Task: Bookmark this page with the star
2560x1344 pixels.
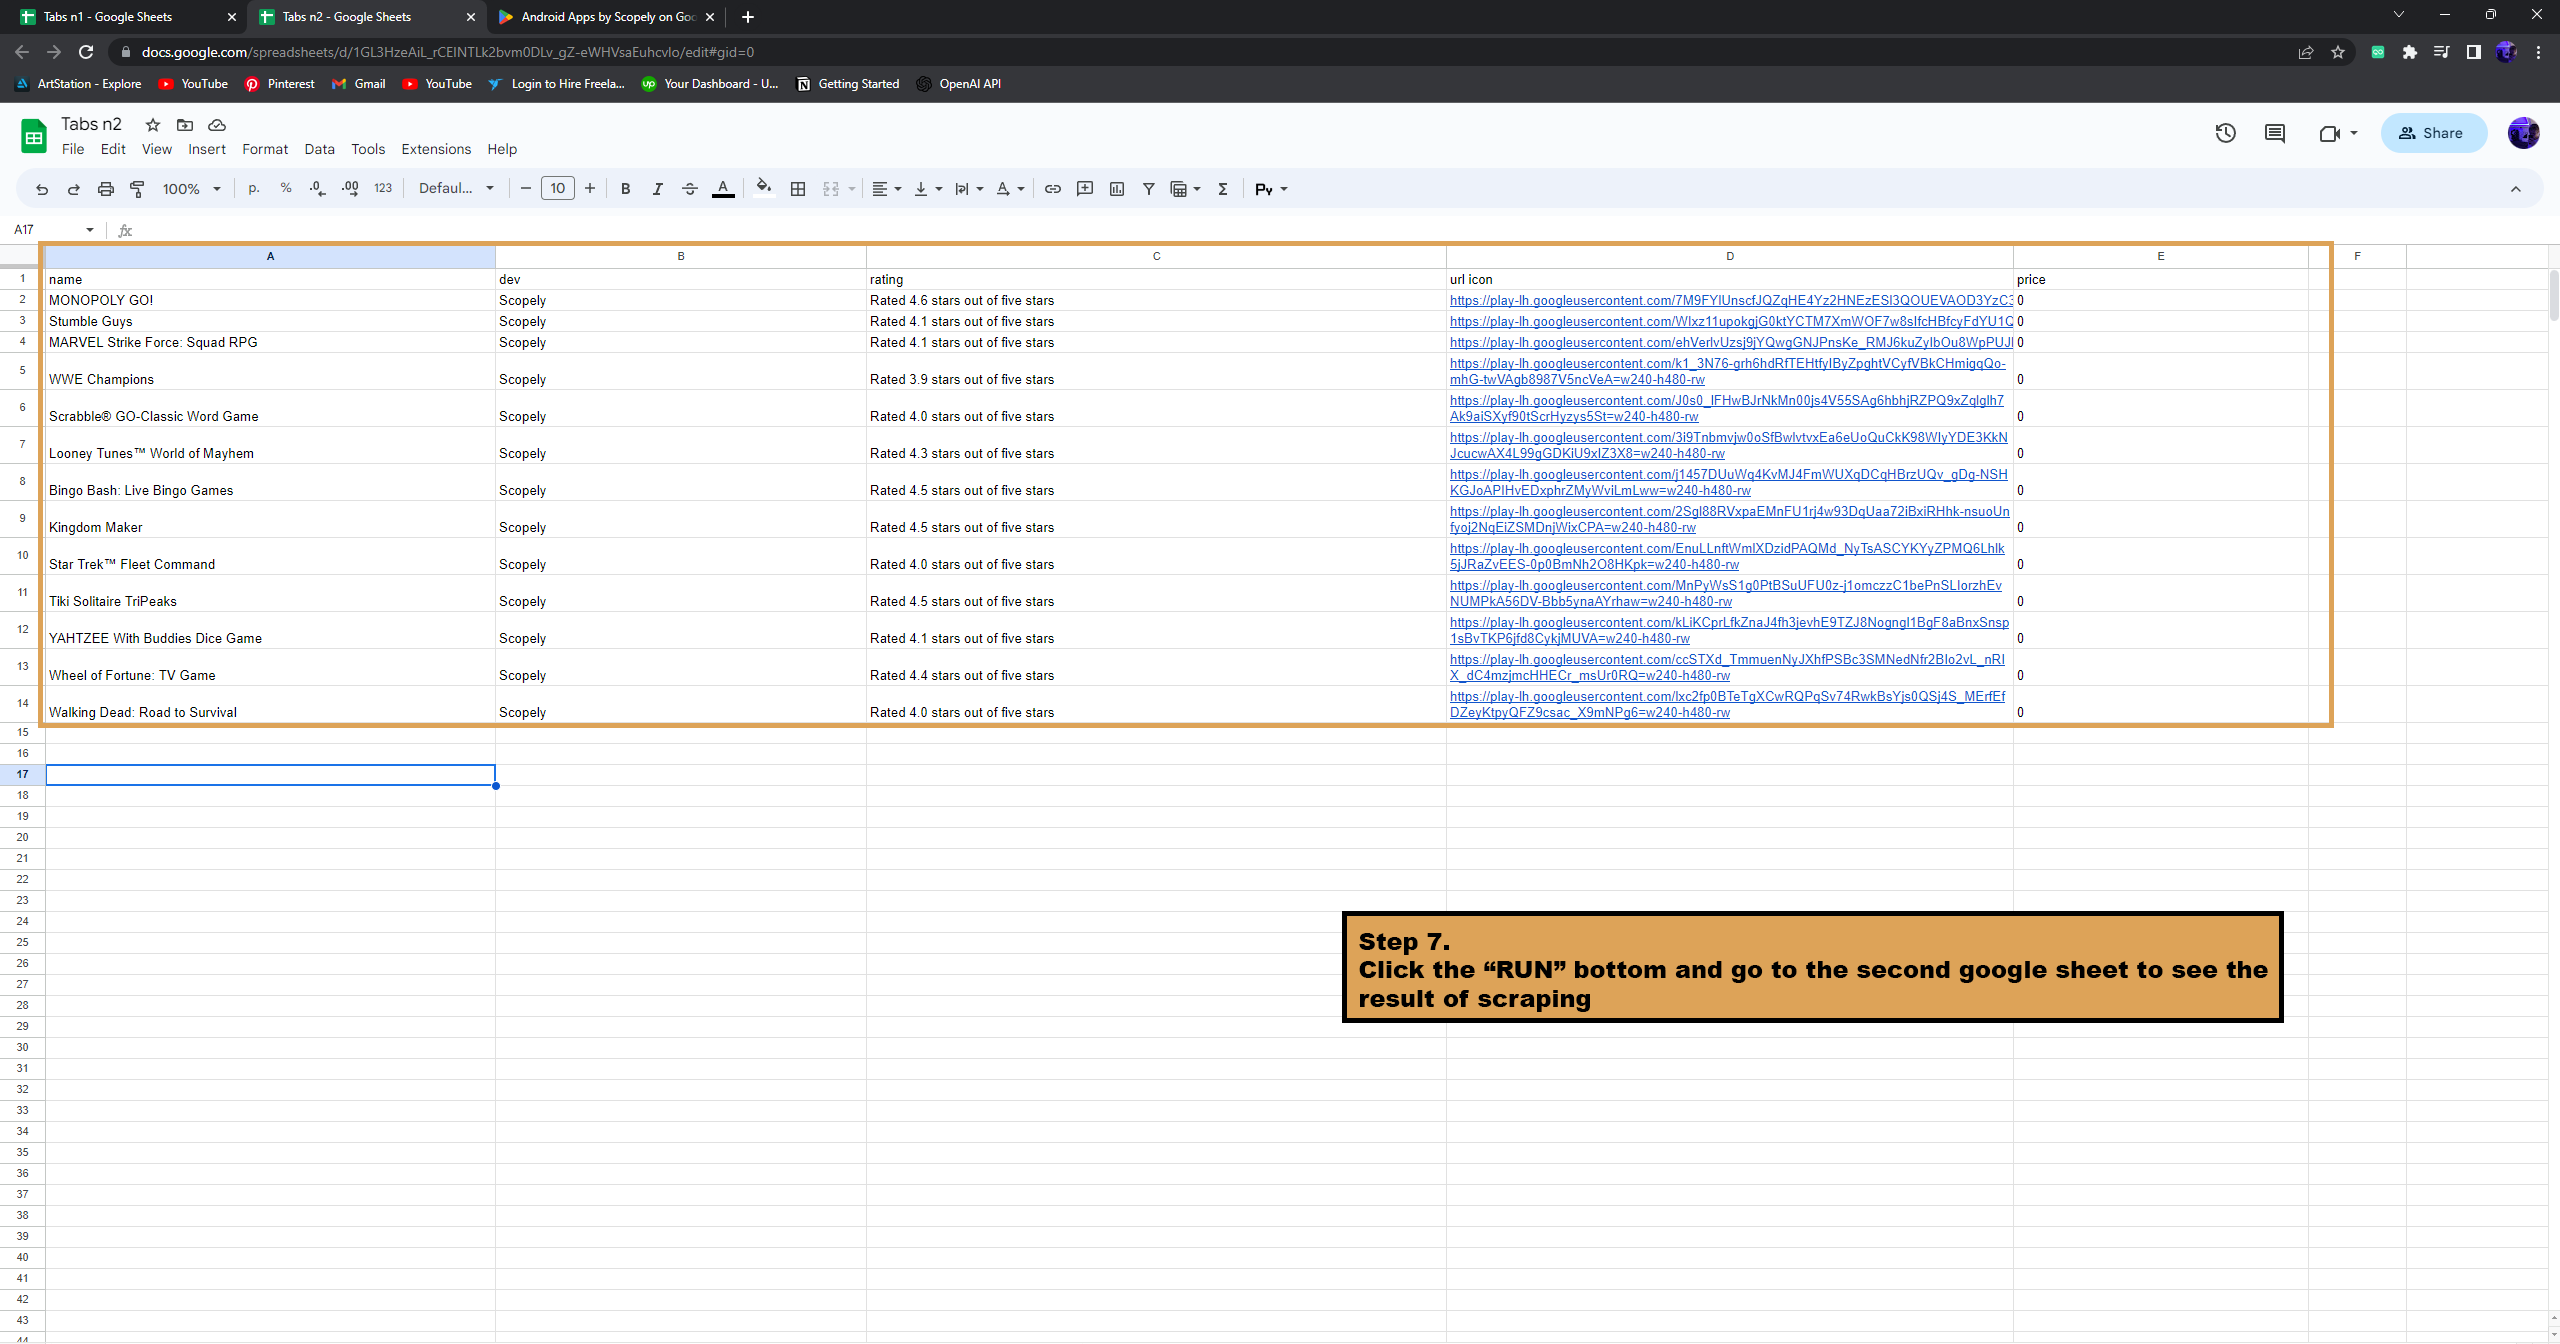Action: click(x=2338, y=52)
